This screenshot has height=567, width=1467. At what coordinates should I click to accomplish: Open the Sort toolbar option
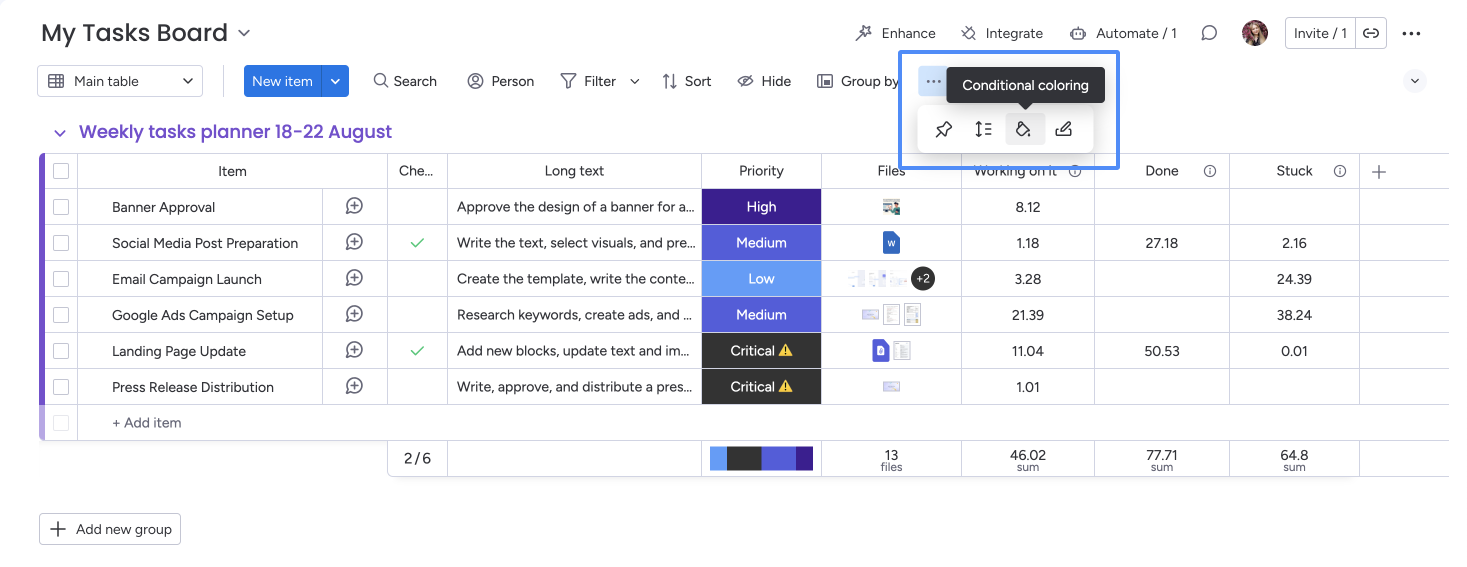pyautogui.click(x=687, y=81)
